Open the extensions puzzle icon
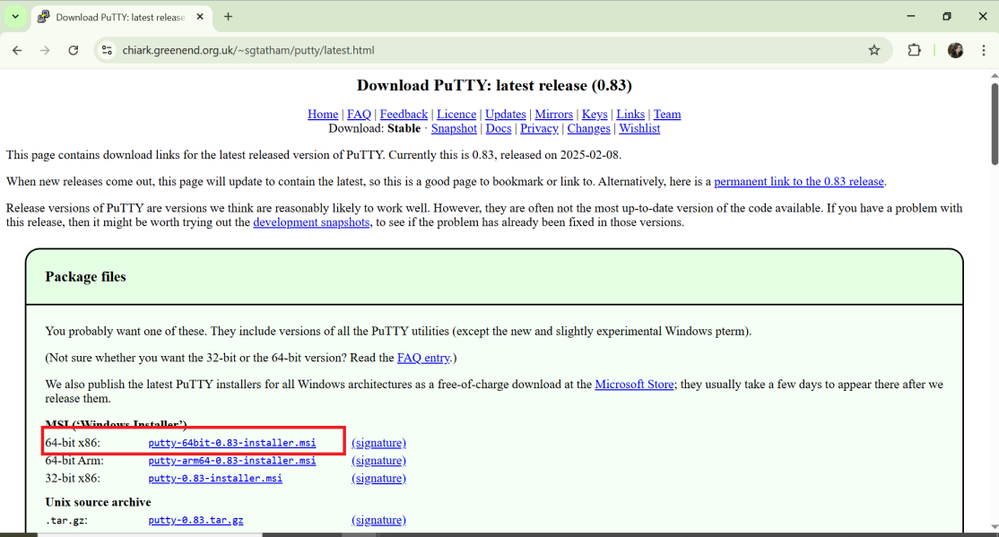 click(x=914, y=50)
